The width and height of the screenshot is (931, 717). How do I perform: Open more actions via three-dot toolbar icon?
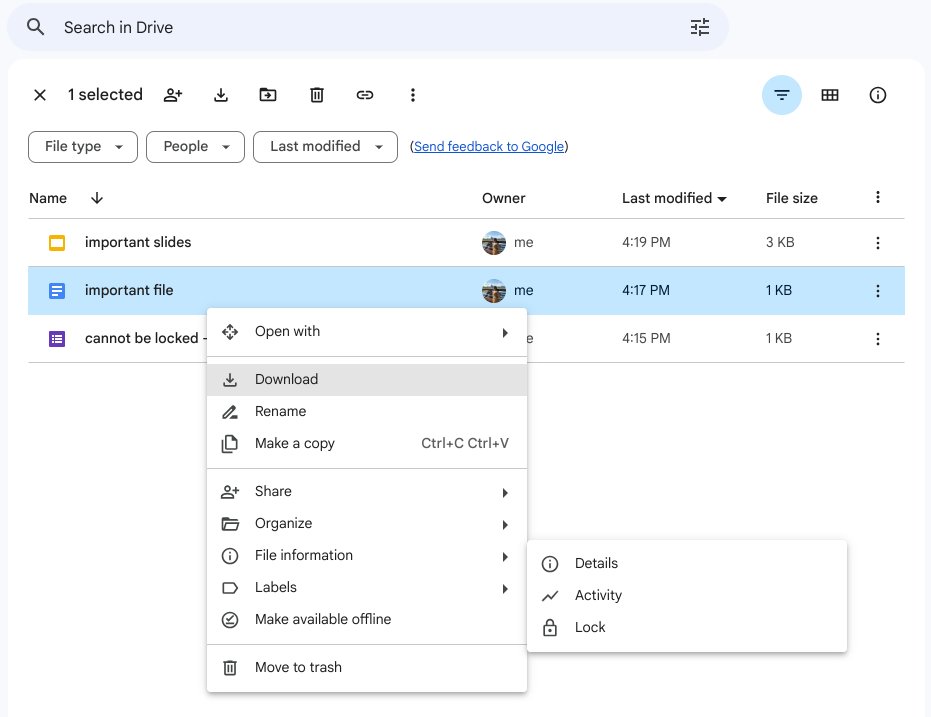412,94
